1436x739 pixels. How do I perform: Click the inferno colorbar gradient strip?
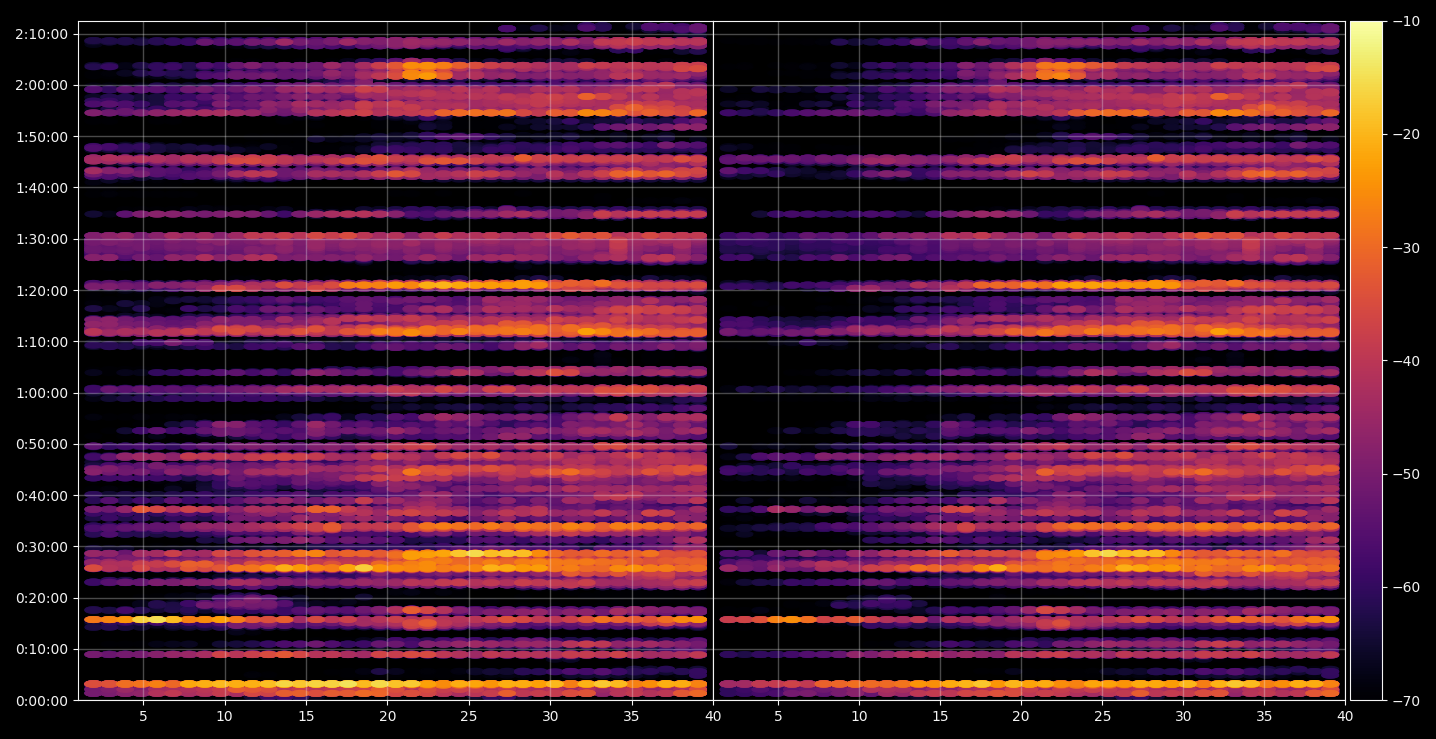click(1366, 361)
